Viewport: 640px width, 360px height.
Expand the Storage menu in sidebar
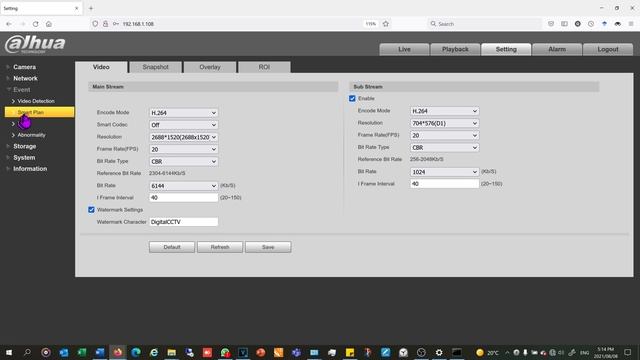pos(24,146)
